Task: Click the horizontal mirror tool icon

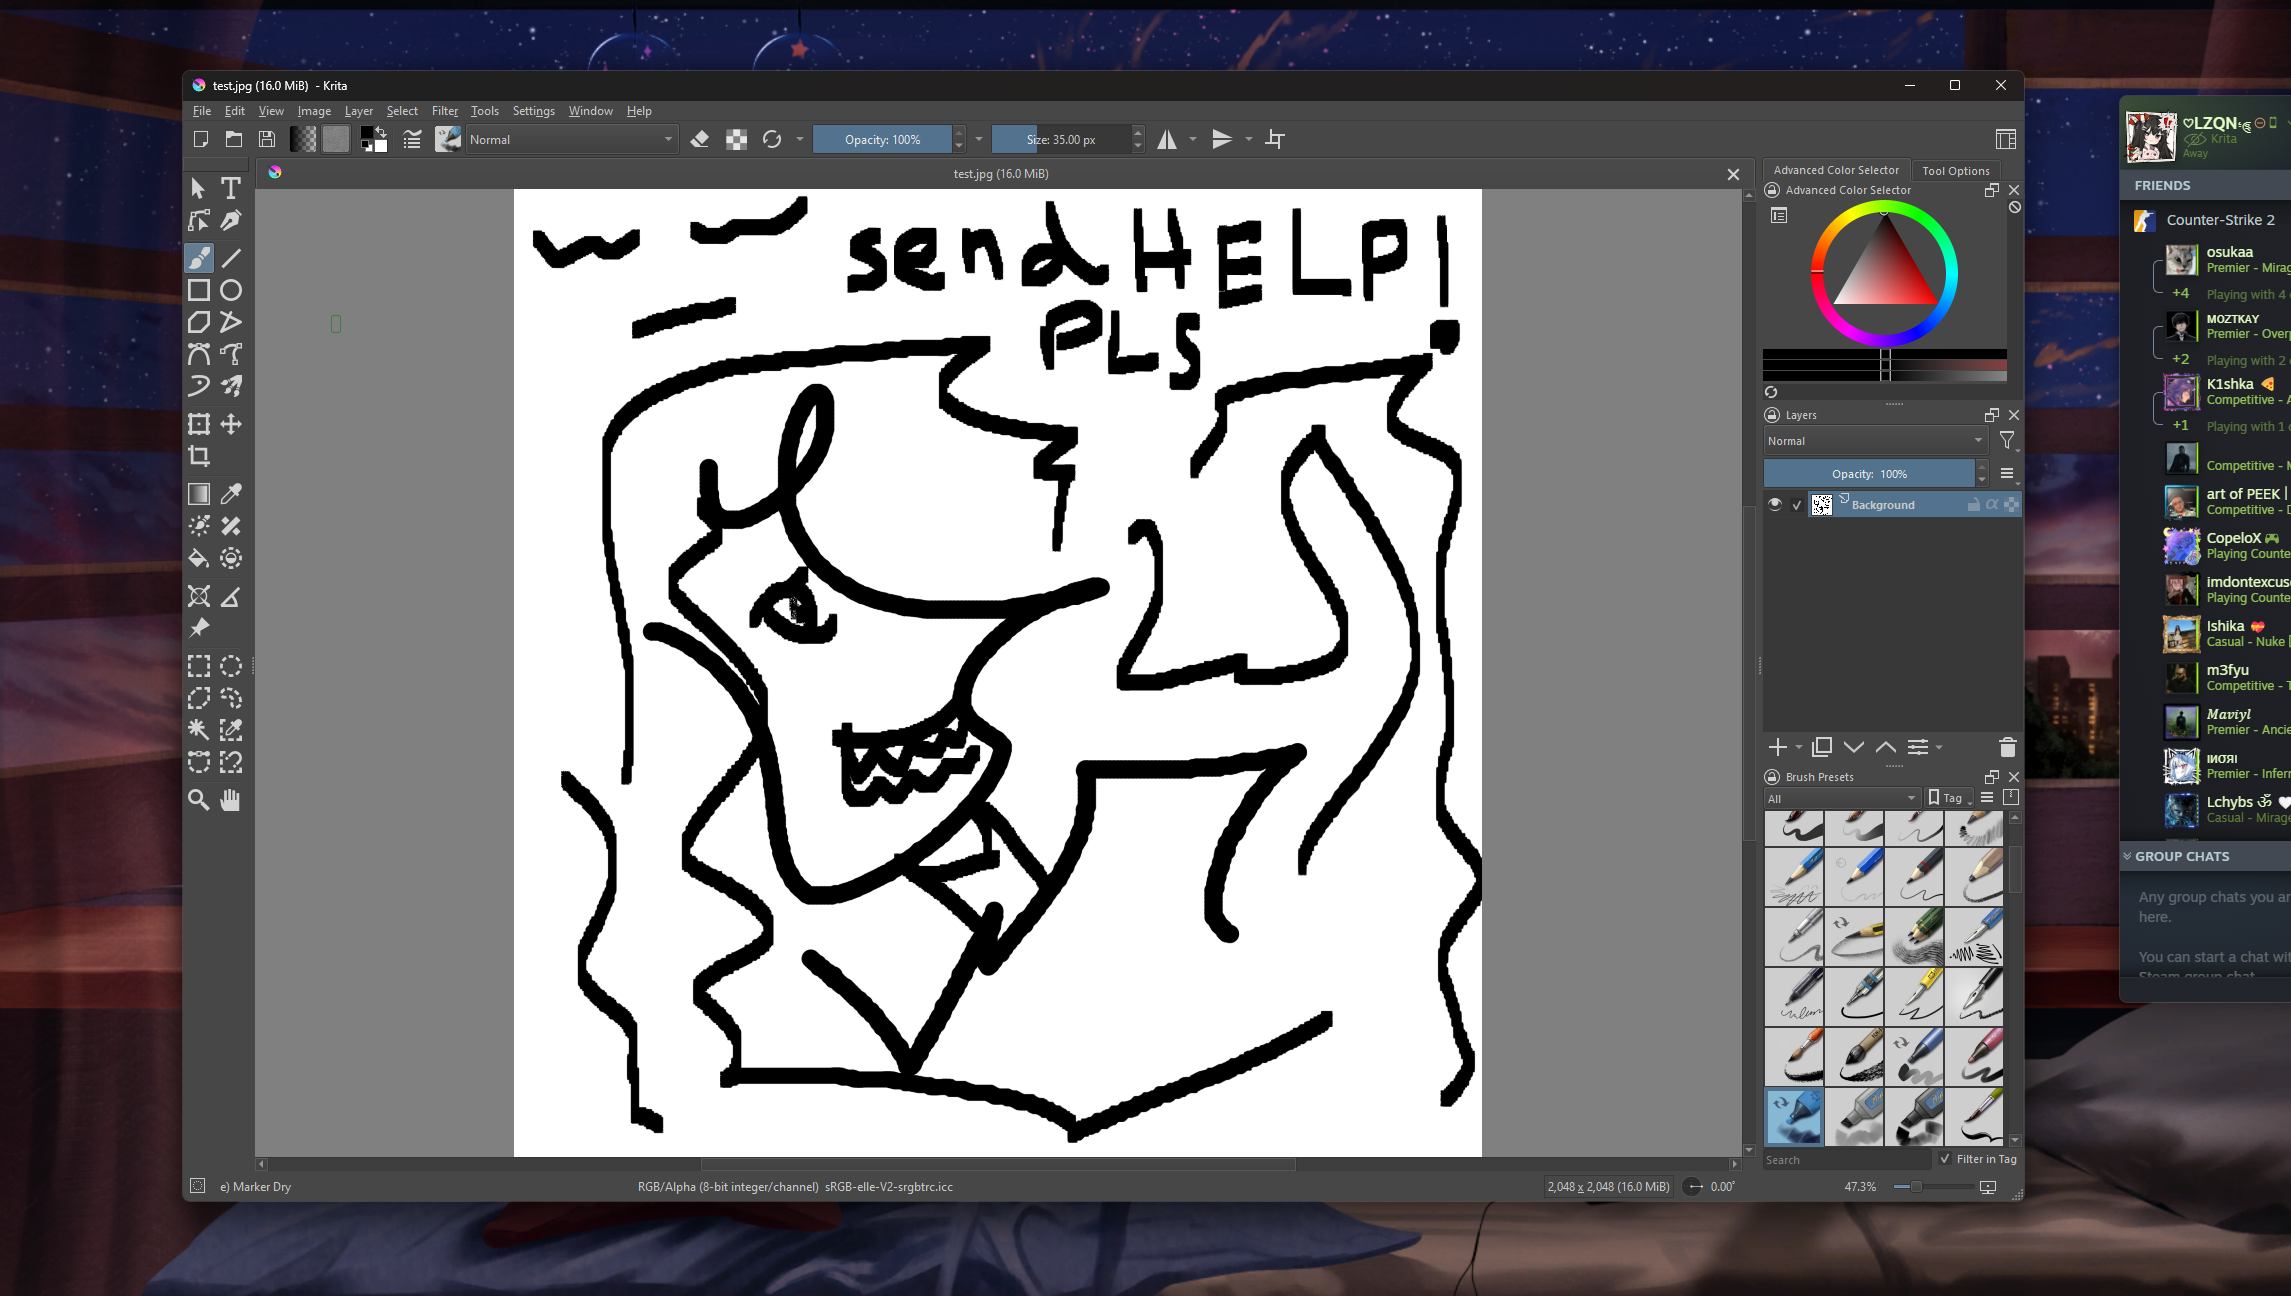Action: 1166,139
